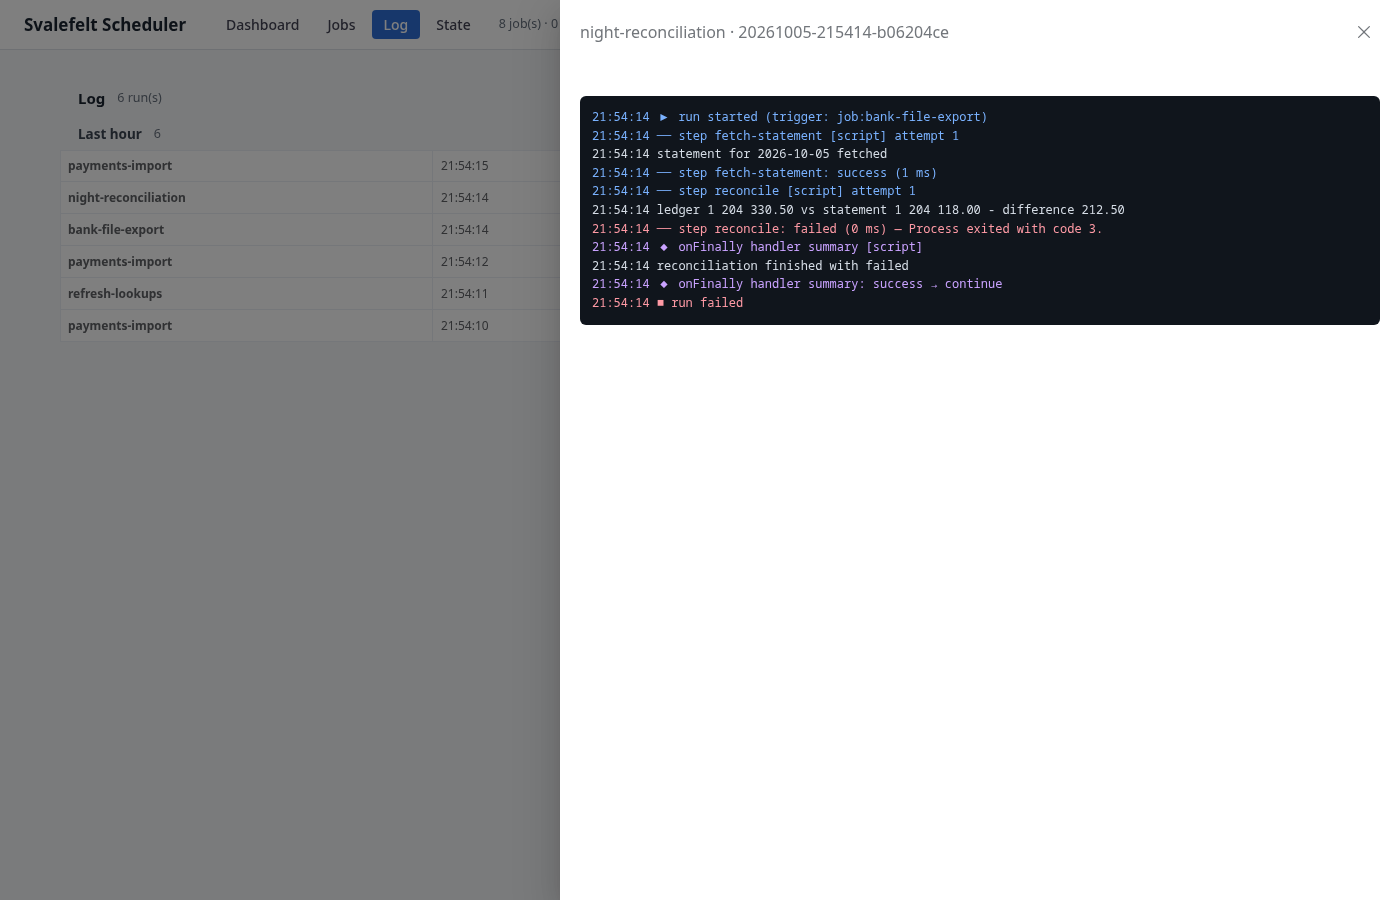The width and height of the screenshot is (1400, 900).
Task: Click the run title night-reconciliation · 20261005-215414-b06204ce
Action: pos(764,32)
